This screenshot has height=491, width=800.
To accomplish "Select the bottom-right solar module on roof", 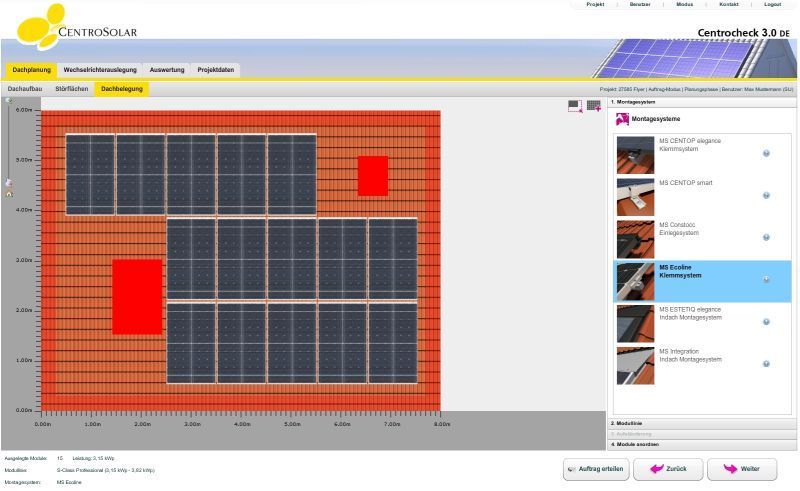I will point(393,343).
